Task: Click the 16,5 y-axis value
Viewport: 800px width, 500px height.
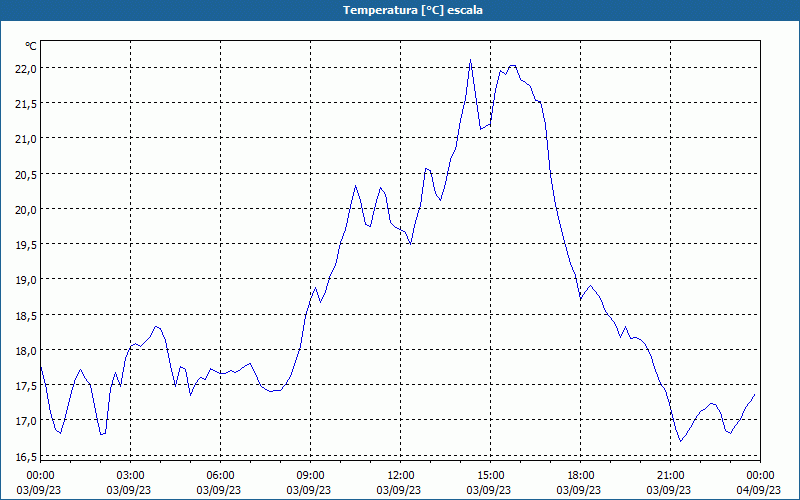Action: 25,457
